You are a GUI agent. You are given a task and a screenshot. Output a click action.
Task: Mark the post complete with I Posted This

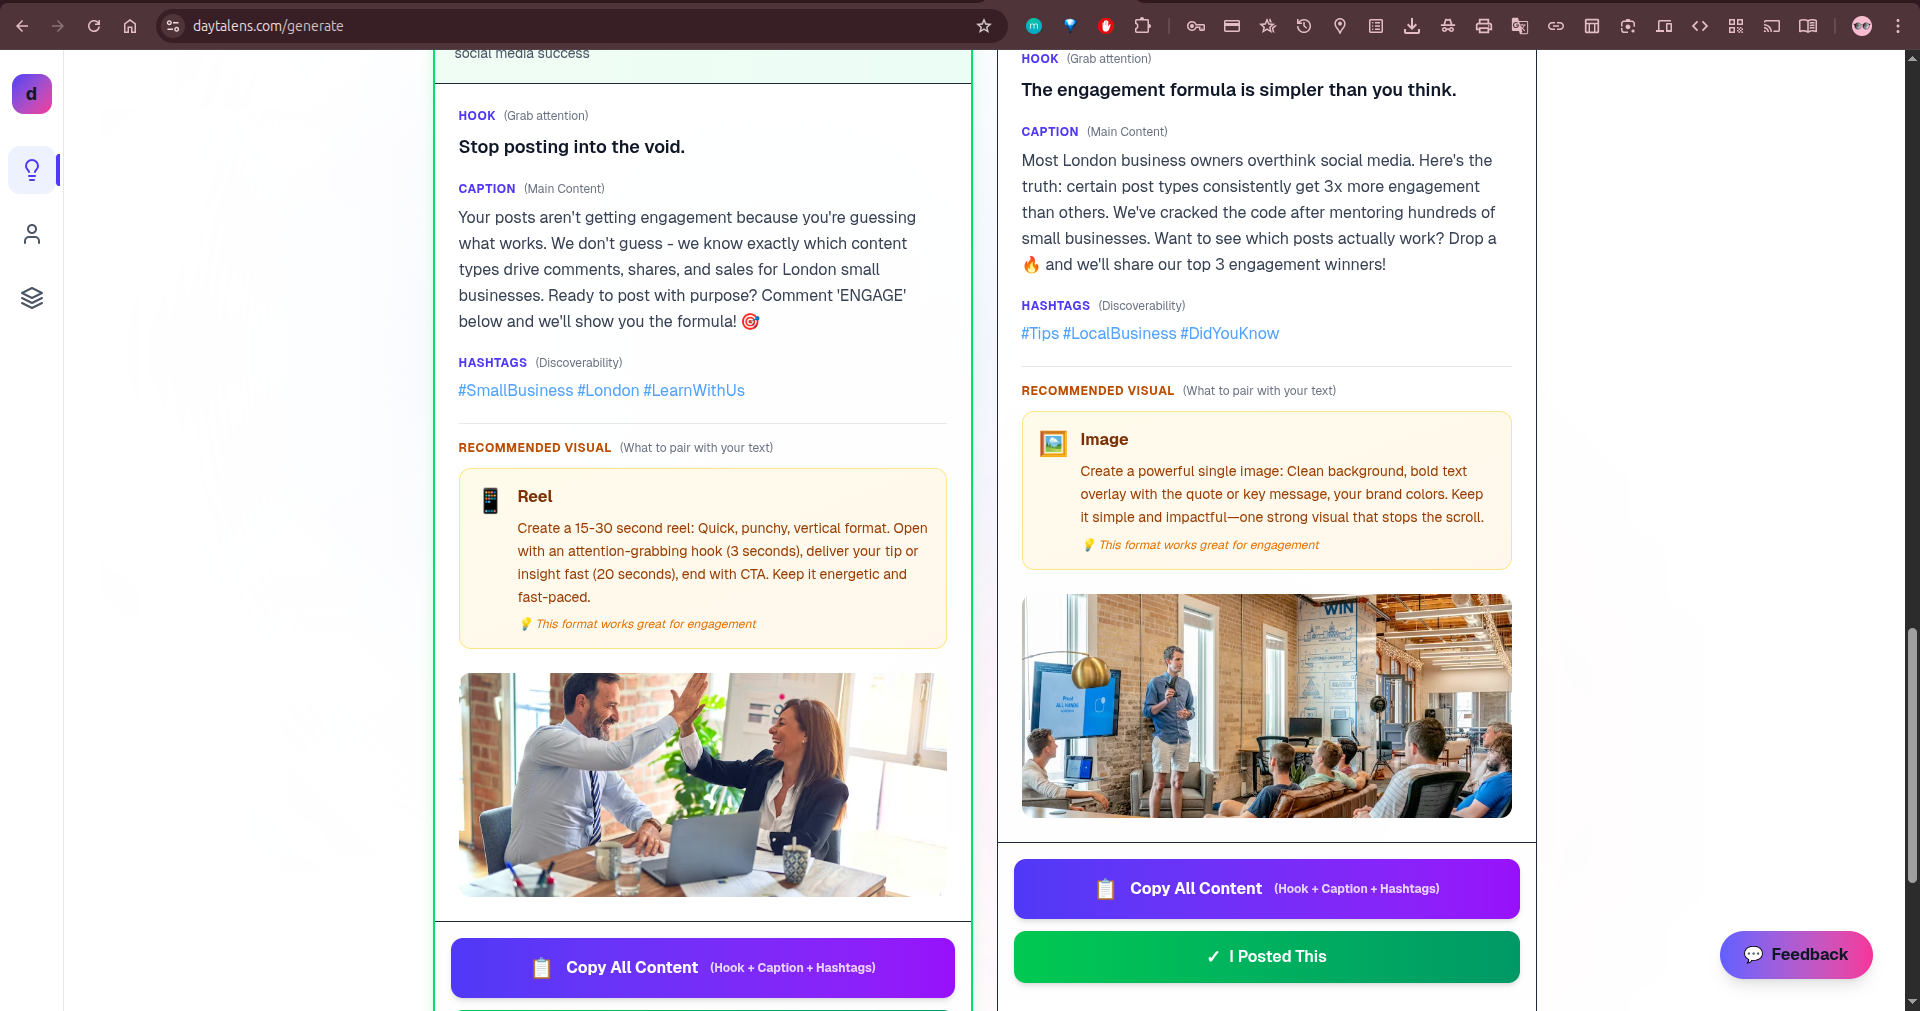pos(1265,956)
